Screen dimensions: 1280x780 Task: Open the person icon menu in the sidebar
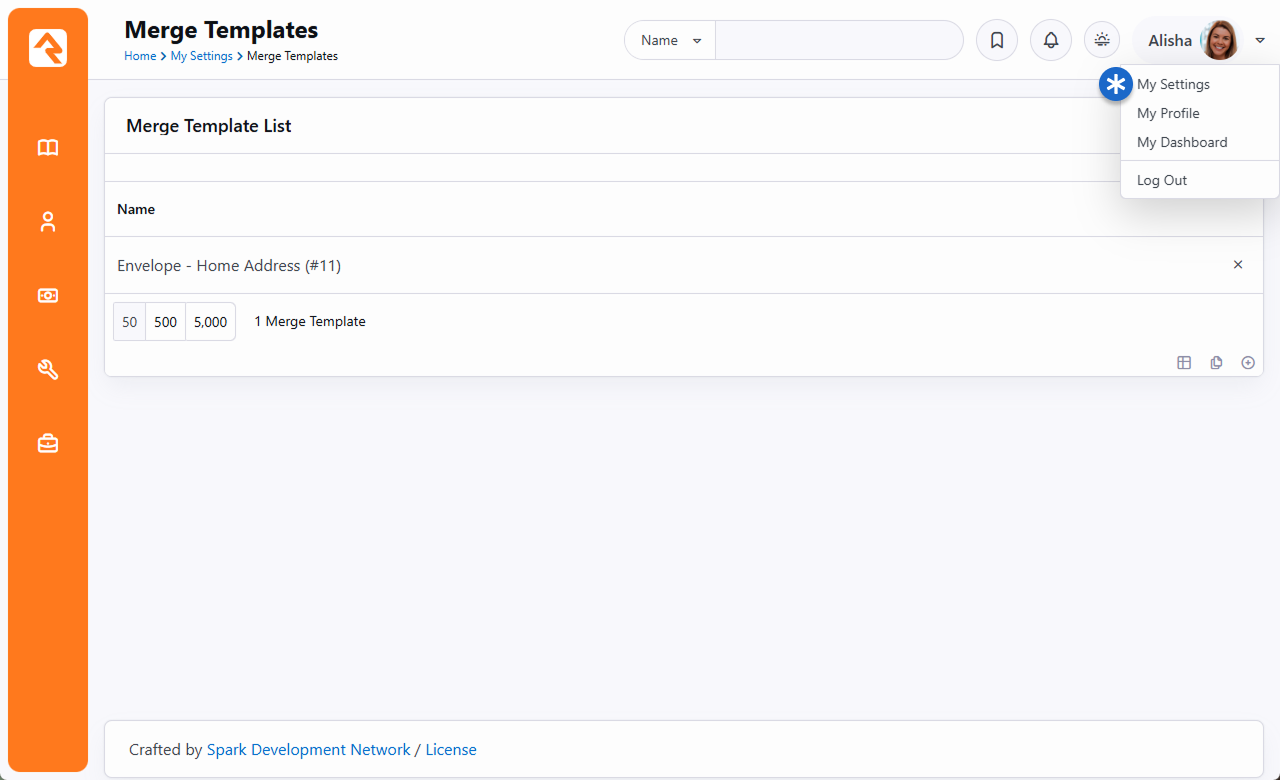tap(48, 222)
